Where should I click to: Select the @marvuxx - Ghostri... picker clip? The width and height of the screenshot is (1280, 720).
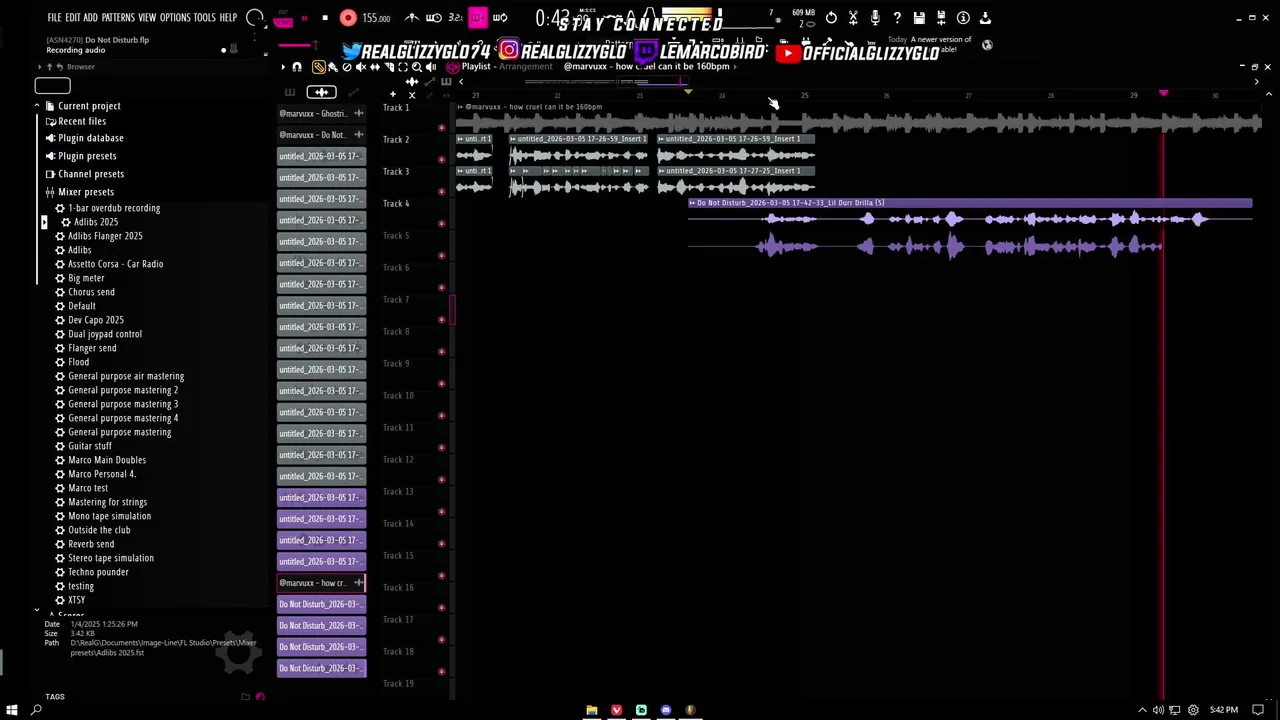click(x=321, y=113)
